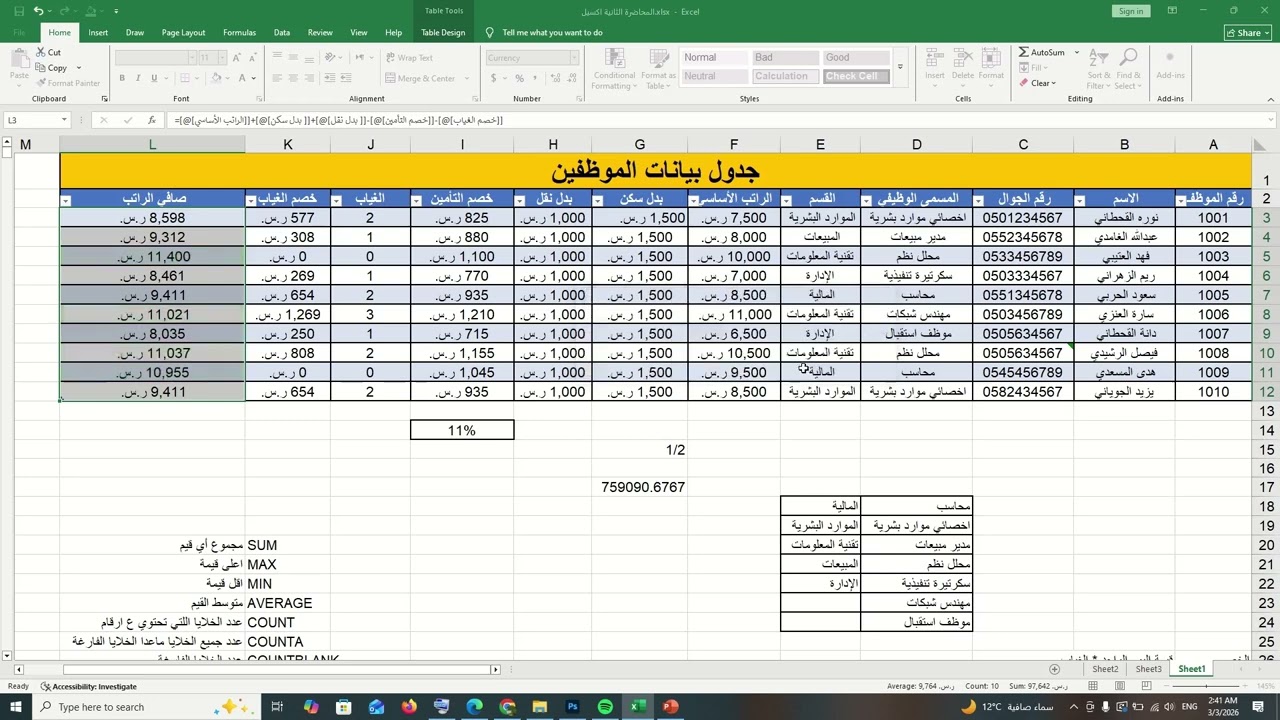Open Firefox from the taskbar

click(x=408, y=707)
